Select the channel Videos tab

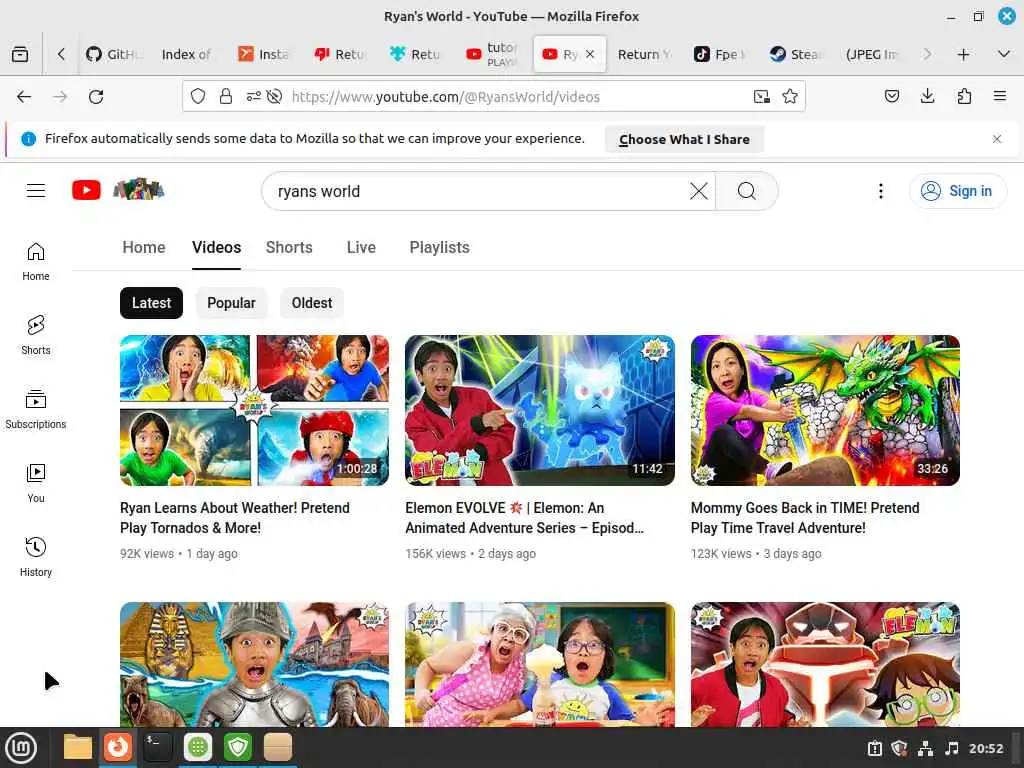[216, 248]
